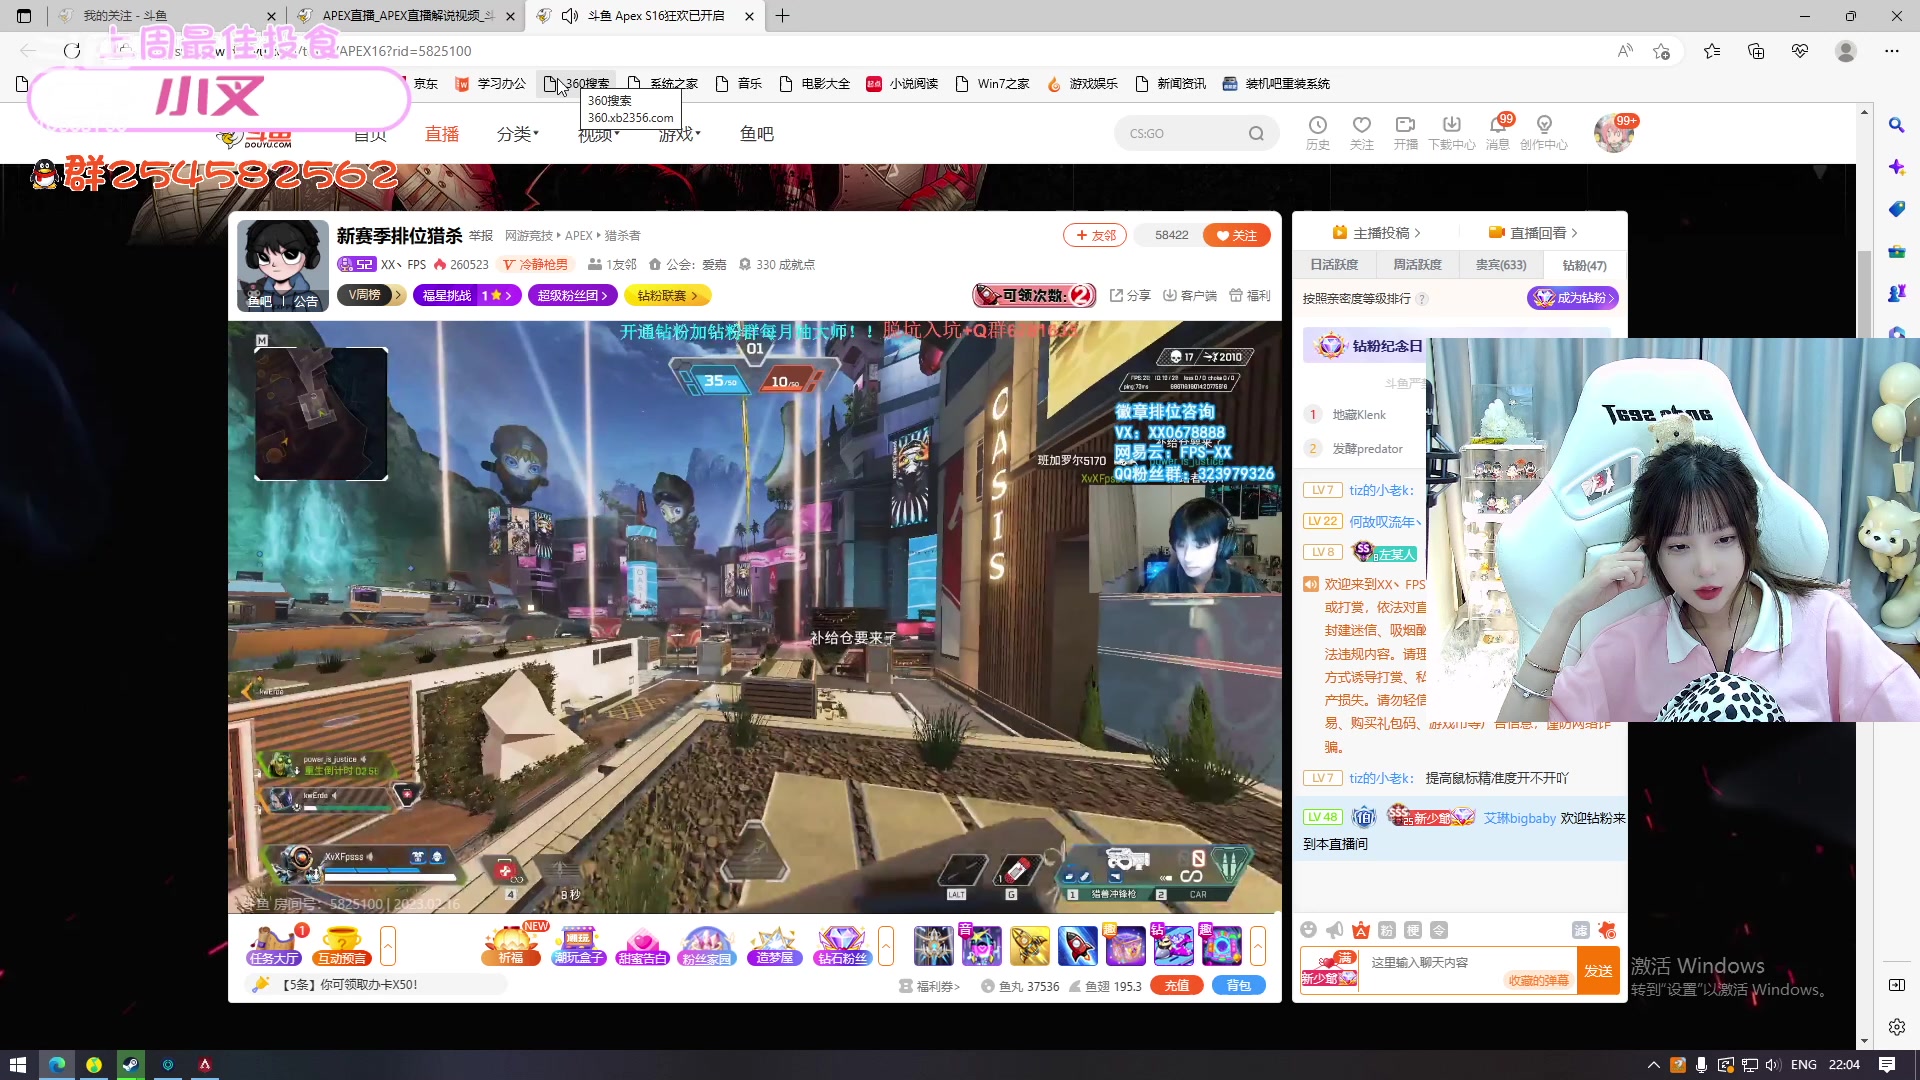
Task: Open the 超级粉丝团 super fan club
Action: click(x=573, y=295)
